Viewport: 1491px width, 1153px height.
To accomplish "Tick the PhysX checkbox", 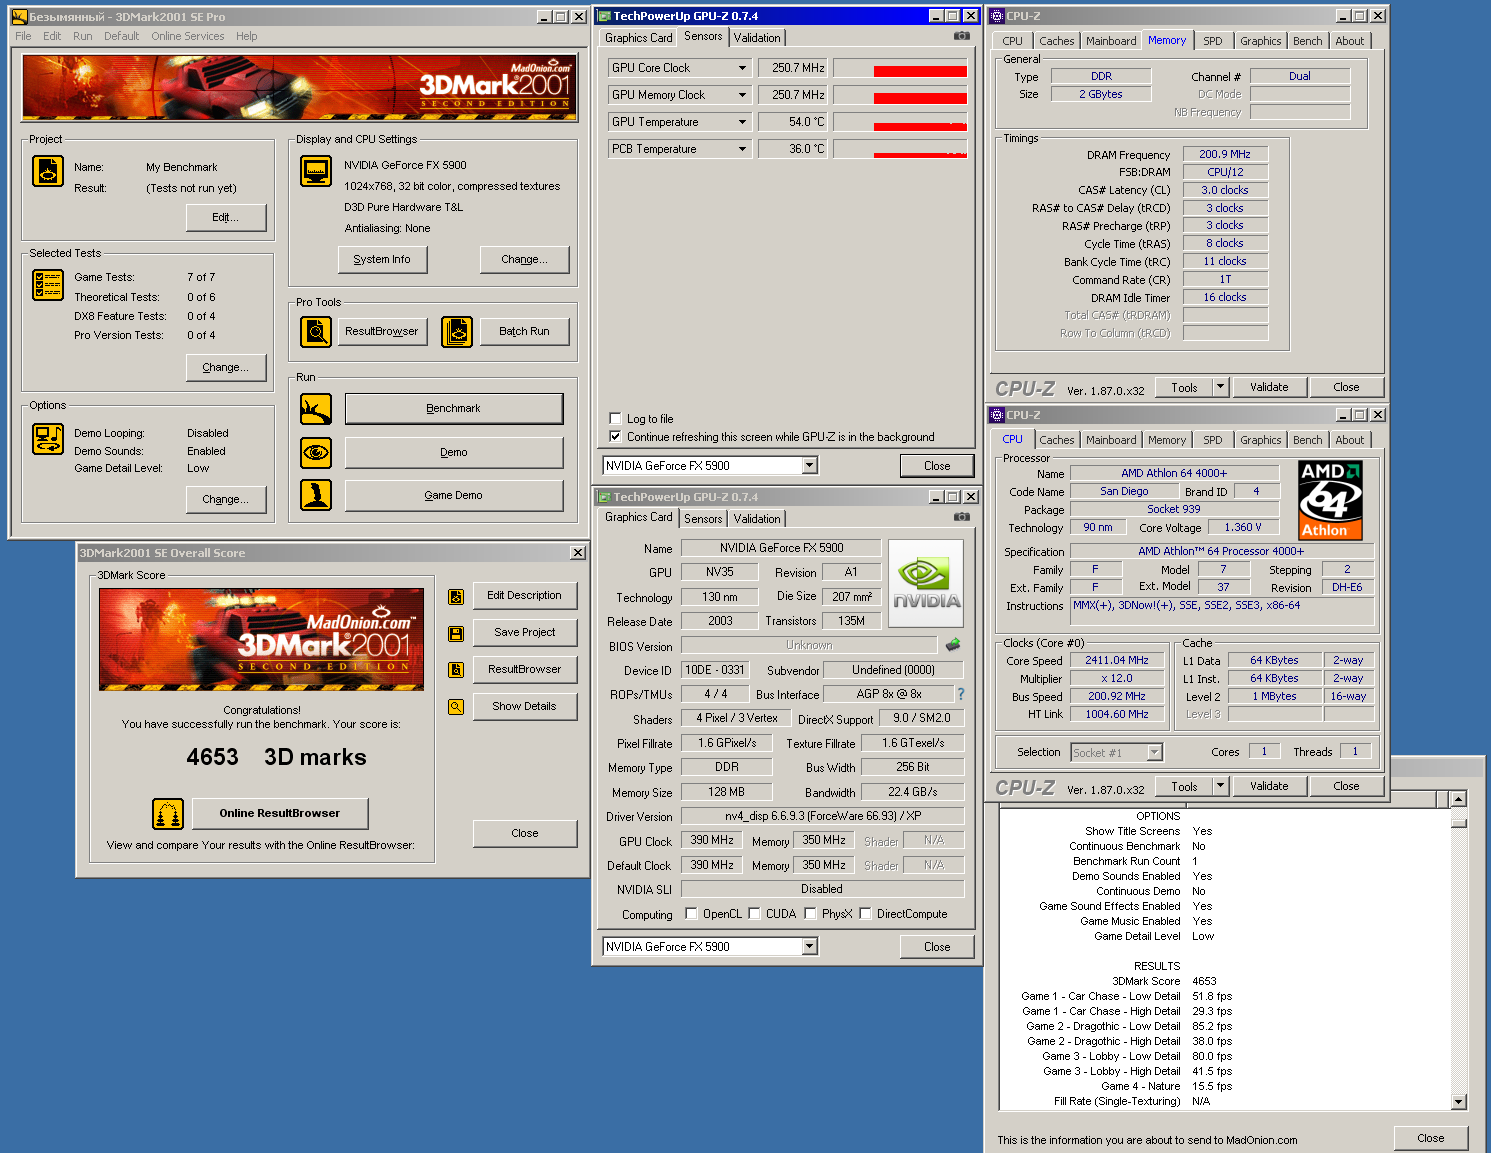I will pos(810,914).
